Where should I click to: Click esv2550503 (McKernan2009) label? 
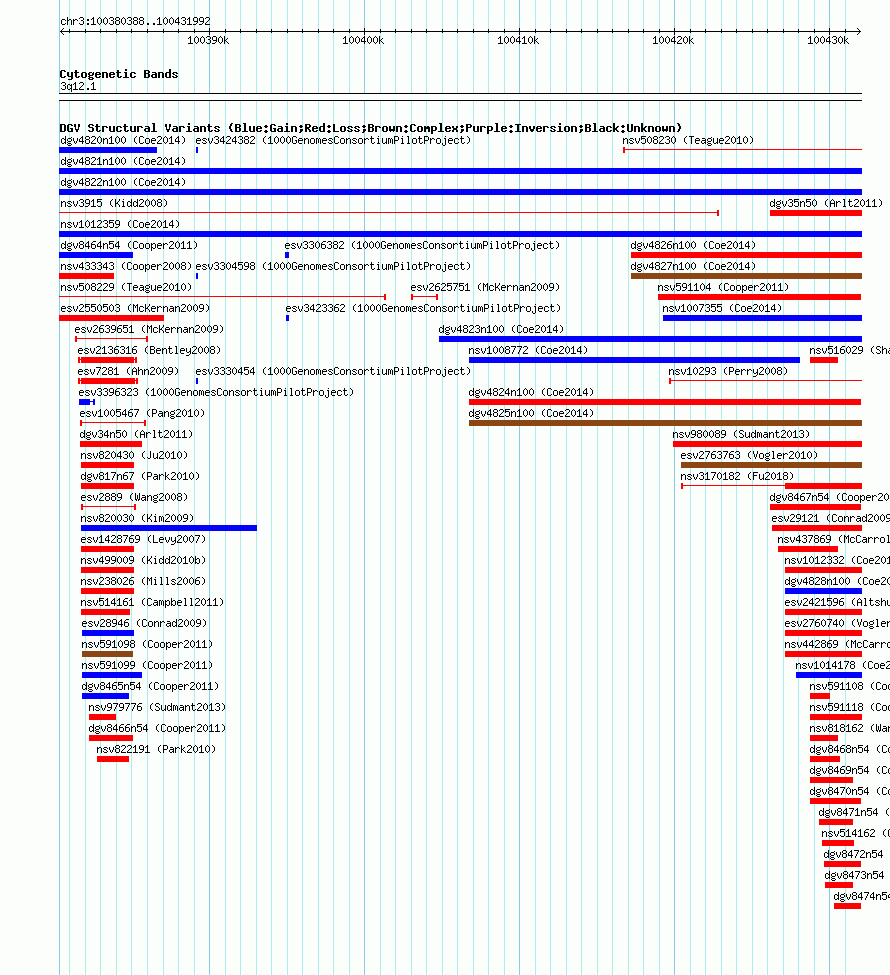(x=135, y=308)
